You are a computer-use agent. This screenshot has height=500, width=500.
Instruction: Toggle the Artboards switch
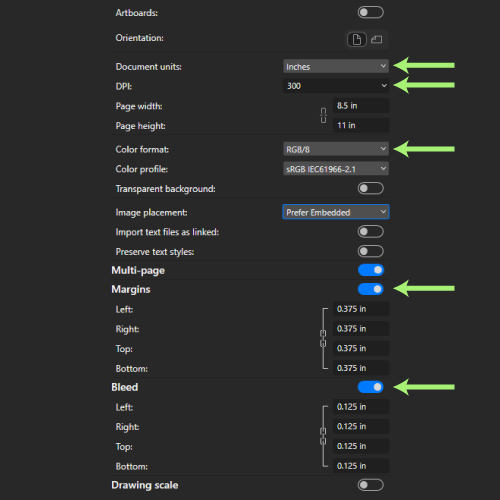(370, 13)
